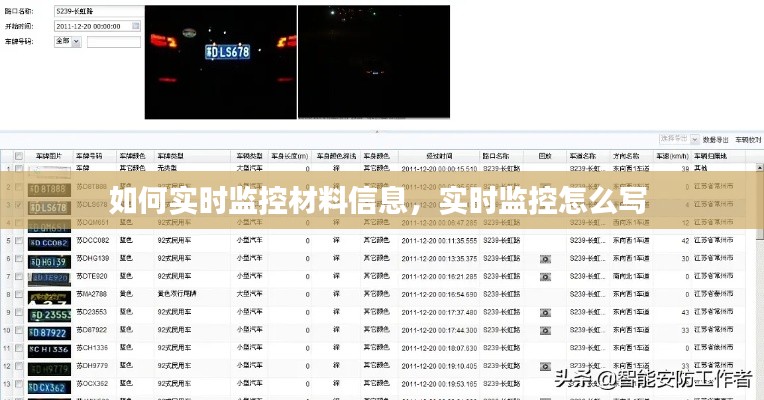Sort by the 车速(km/h) column header
764x400 pixels.
tap(668, 156)
